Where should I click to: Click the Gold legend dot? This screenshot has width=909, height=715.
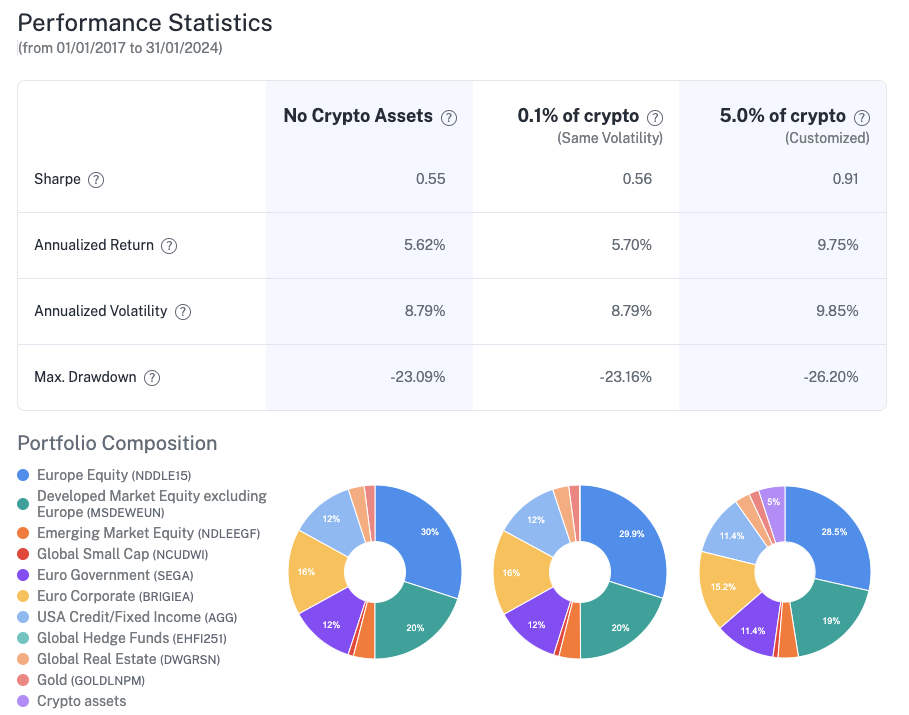tap(24, 679)
